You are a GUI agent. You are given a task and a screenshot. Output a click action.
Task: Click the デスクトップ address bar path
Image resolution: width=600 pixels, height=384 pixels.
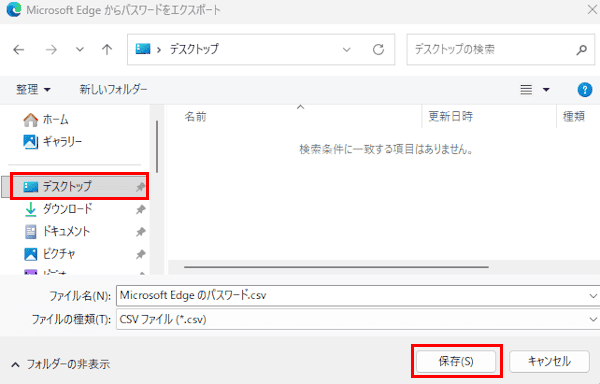pyautogui.click(x=194, y=49)
